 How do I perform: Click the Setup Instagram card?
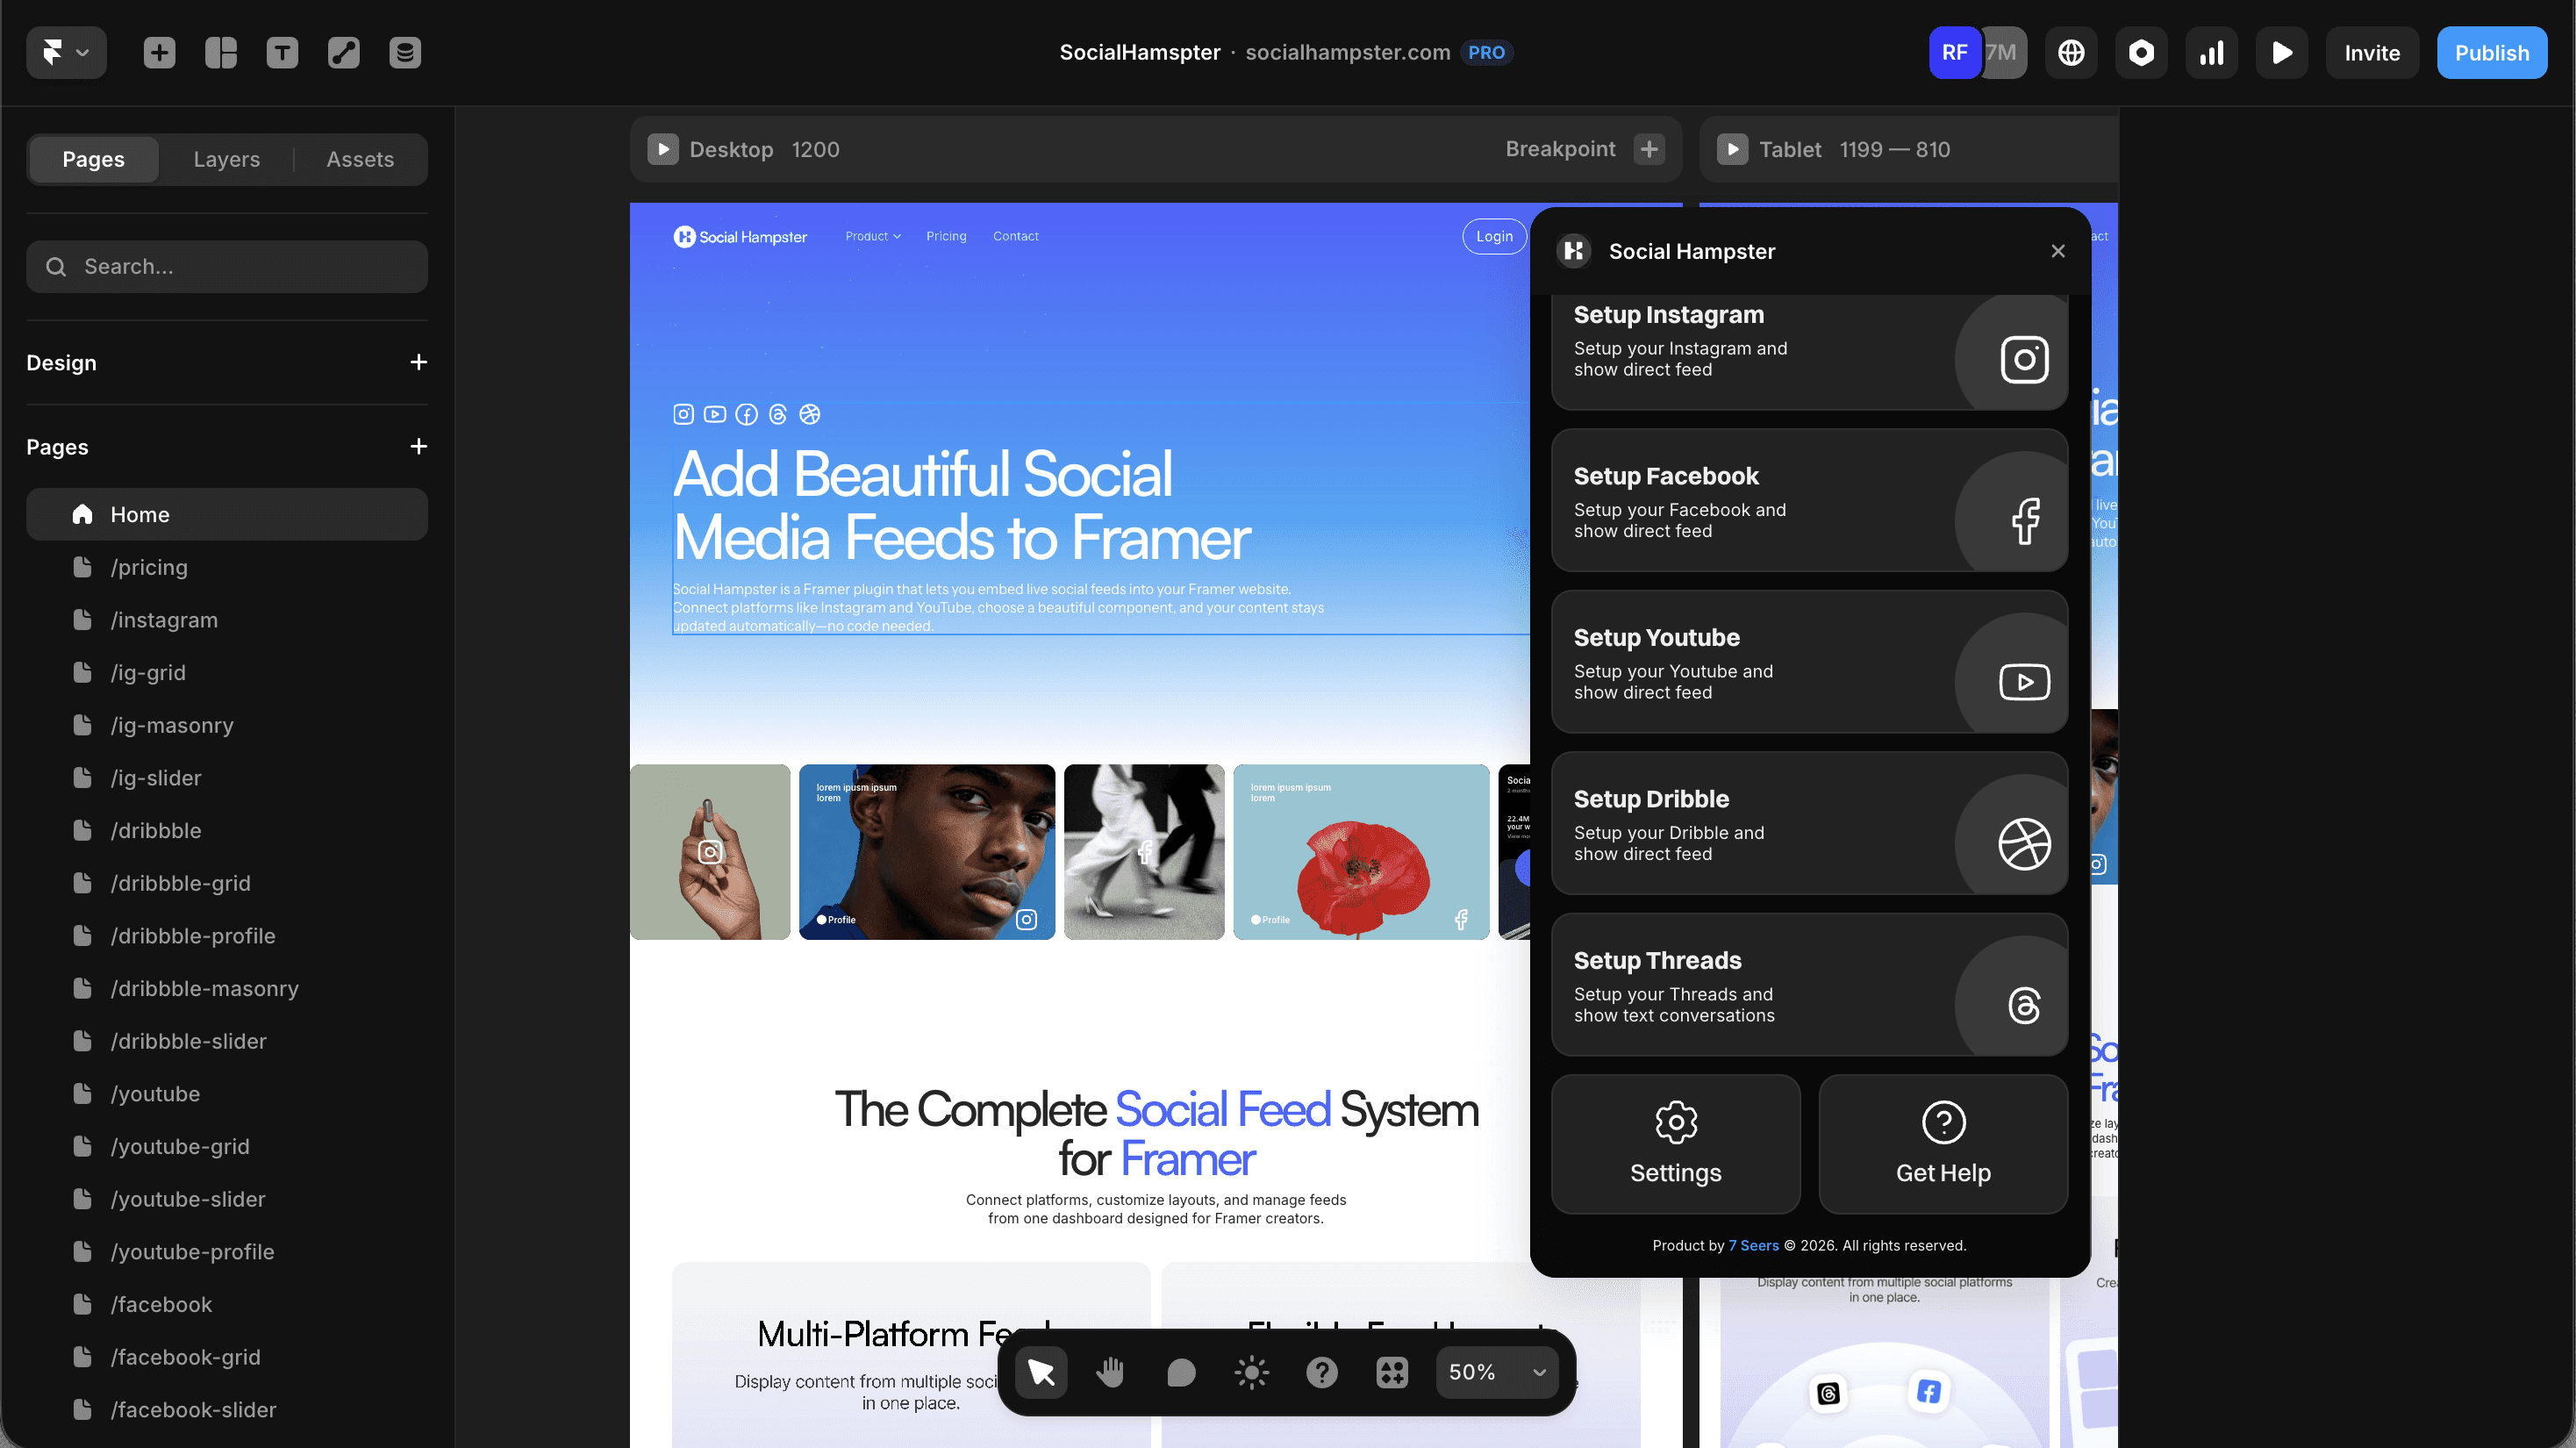click(x=1810, y=352)
